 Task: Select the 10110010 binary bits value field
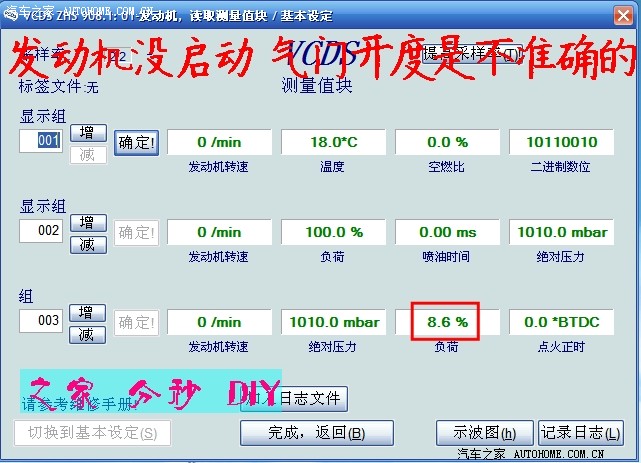[x=561, y=142]
